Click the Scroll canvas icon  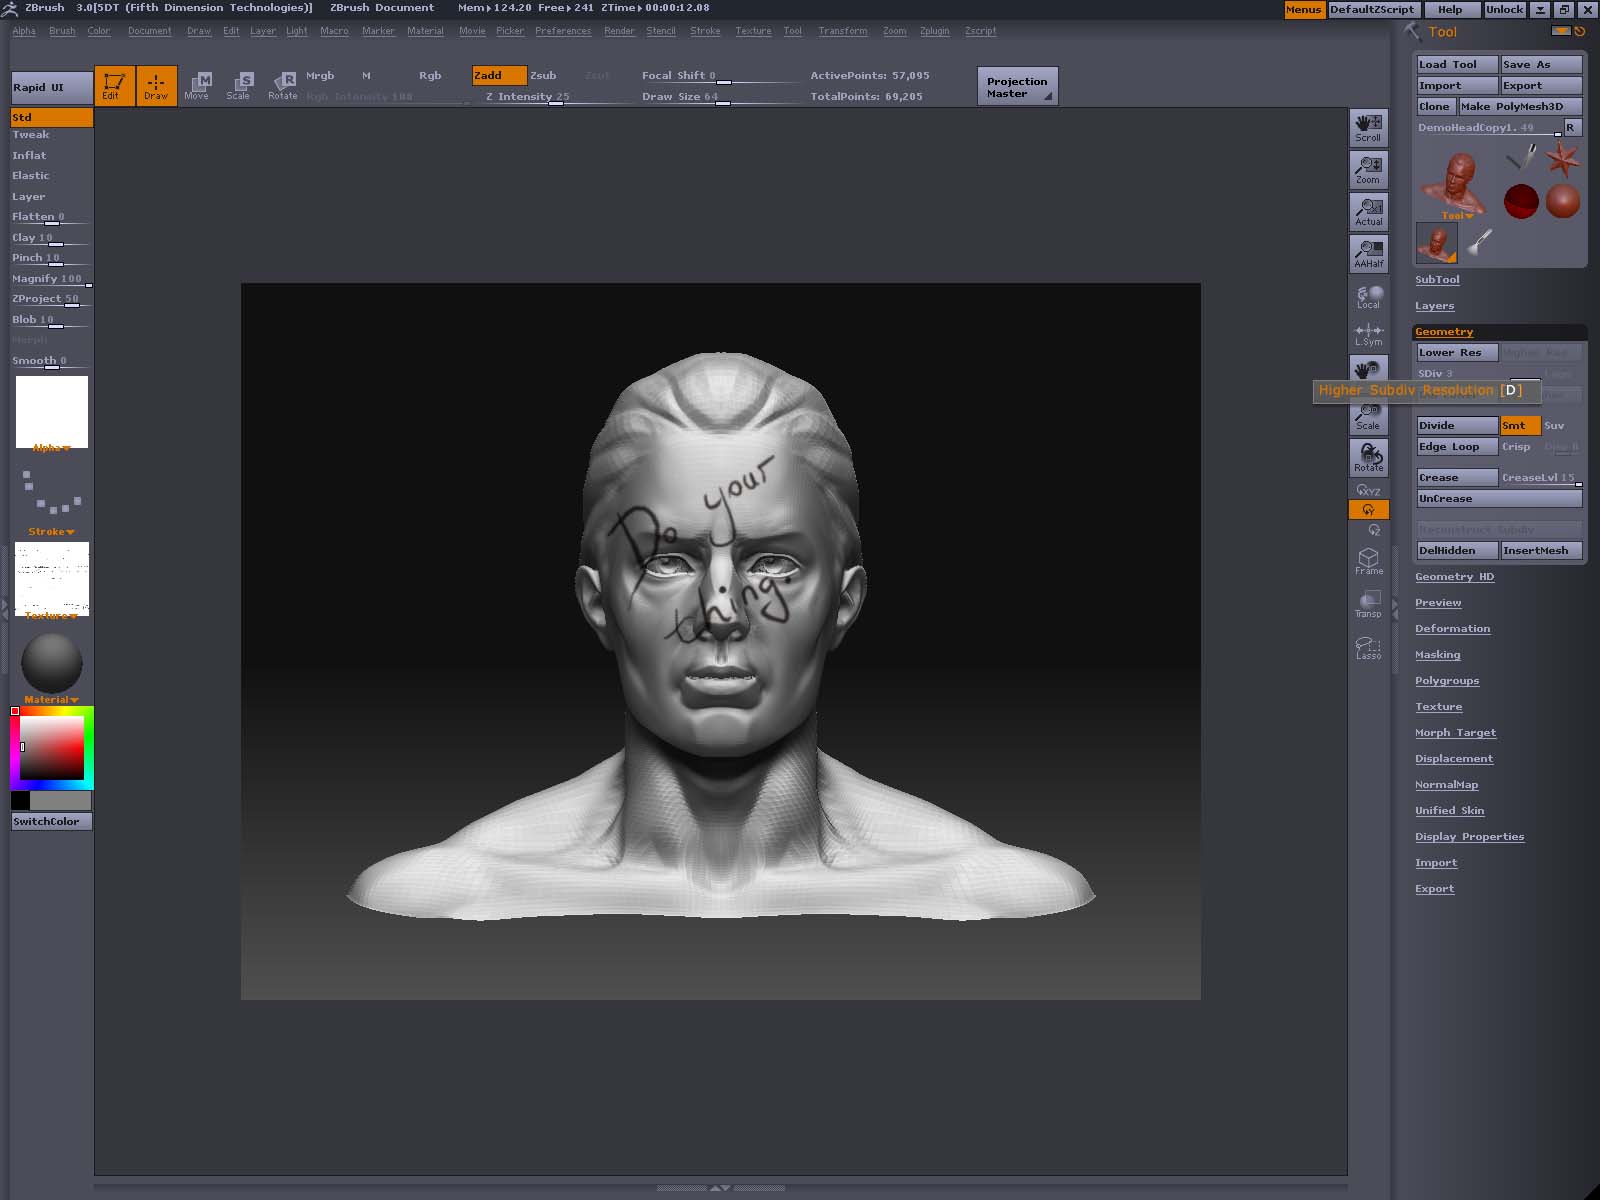point(1368,127)
